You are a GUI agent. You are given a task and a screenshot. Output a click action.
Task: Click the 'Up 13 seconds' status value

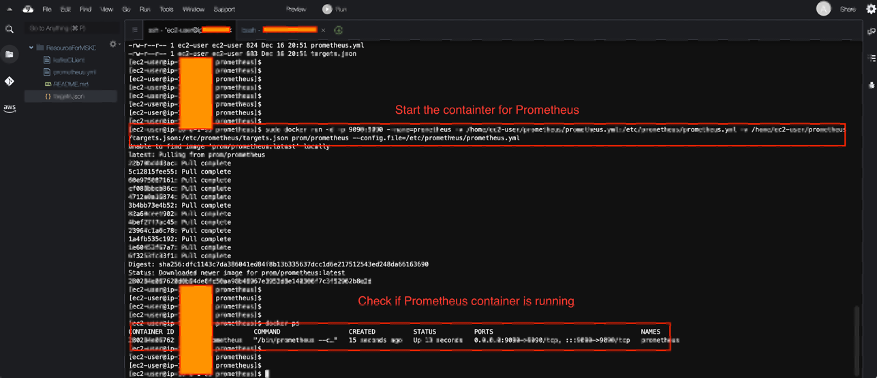pyautogui.click(x=438, y=340)
